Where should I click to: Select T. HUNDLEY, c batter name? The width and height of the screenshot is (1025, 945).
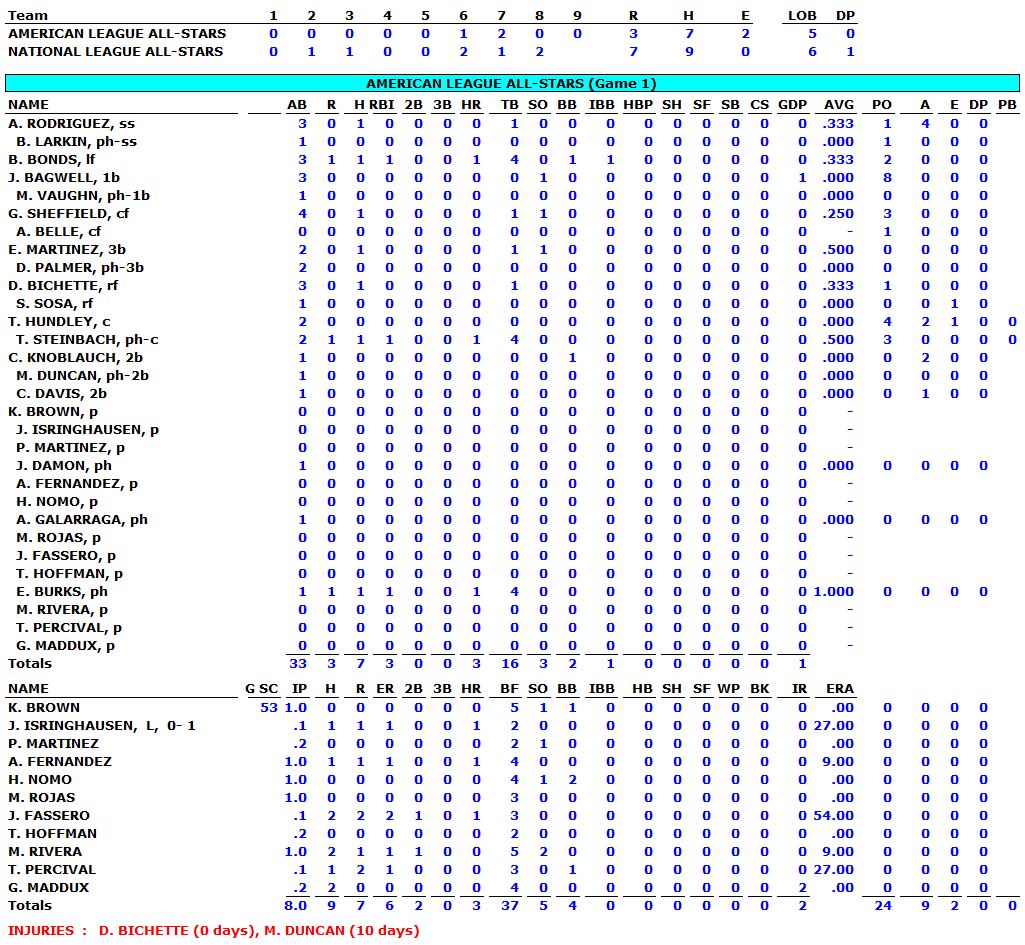click(x=59, y=322)
